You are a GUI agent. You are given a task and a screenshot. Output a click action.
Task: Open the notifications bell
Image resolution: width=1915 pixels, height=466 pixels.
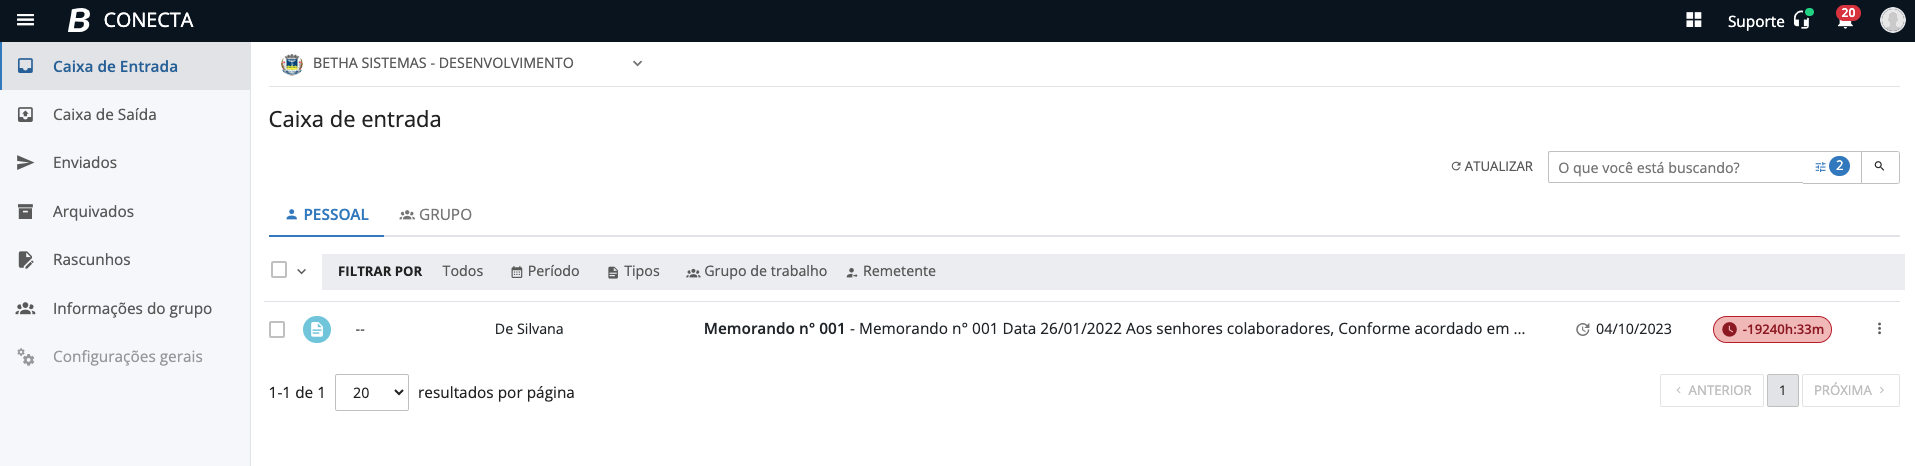click(x=1845, y=20)
